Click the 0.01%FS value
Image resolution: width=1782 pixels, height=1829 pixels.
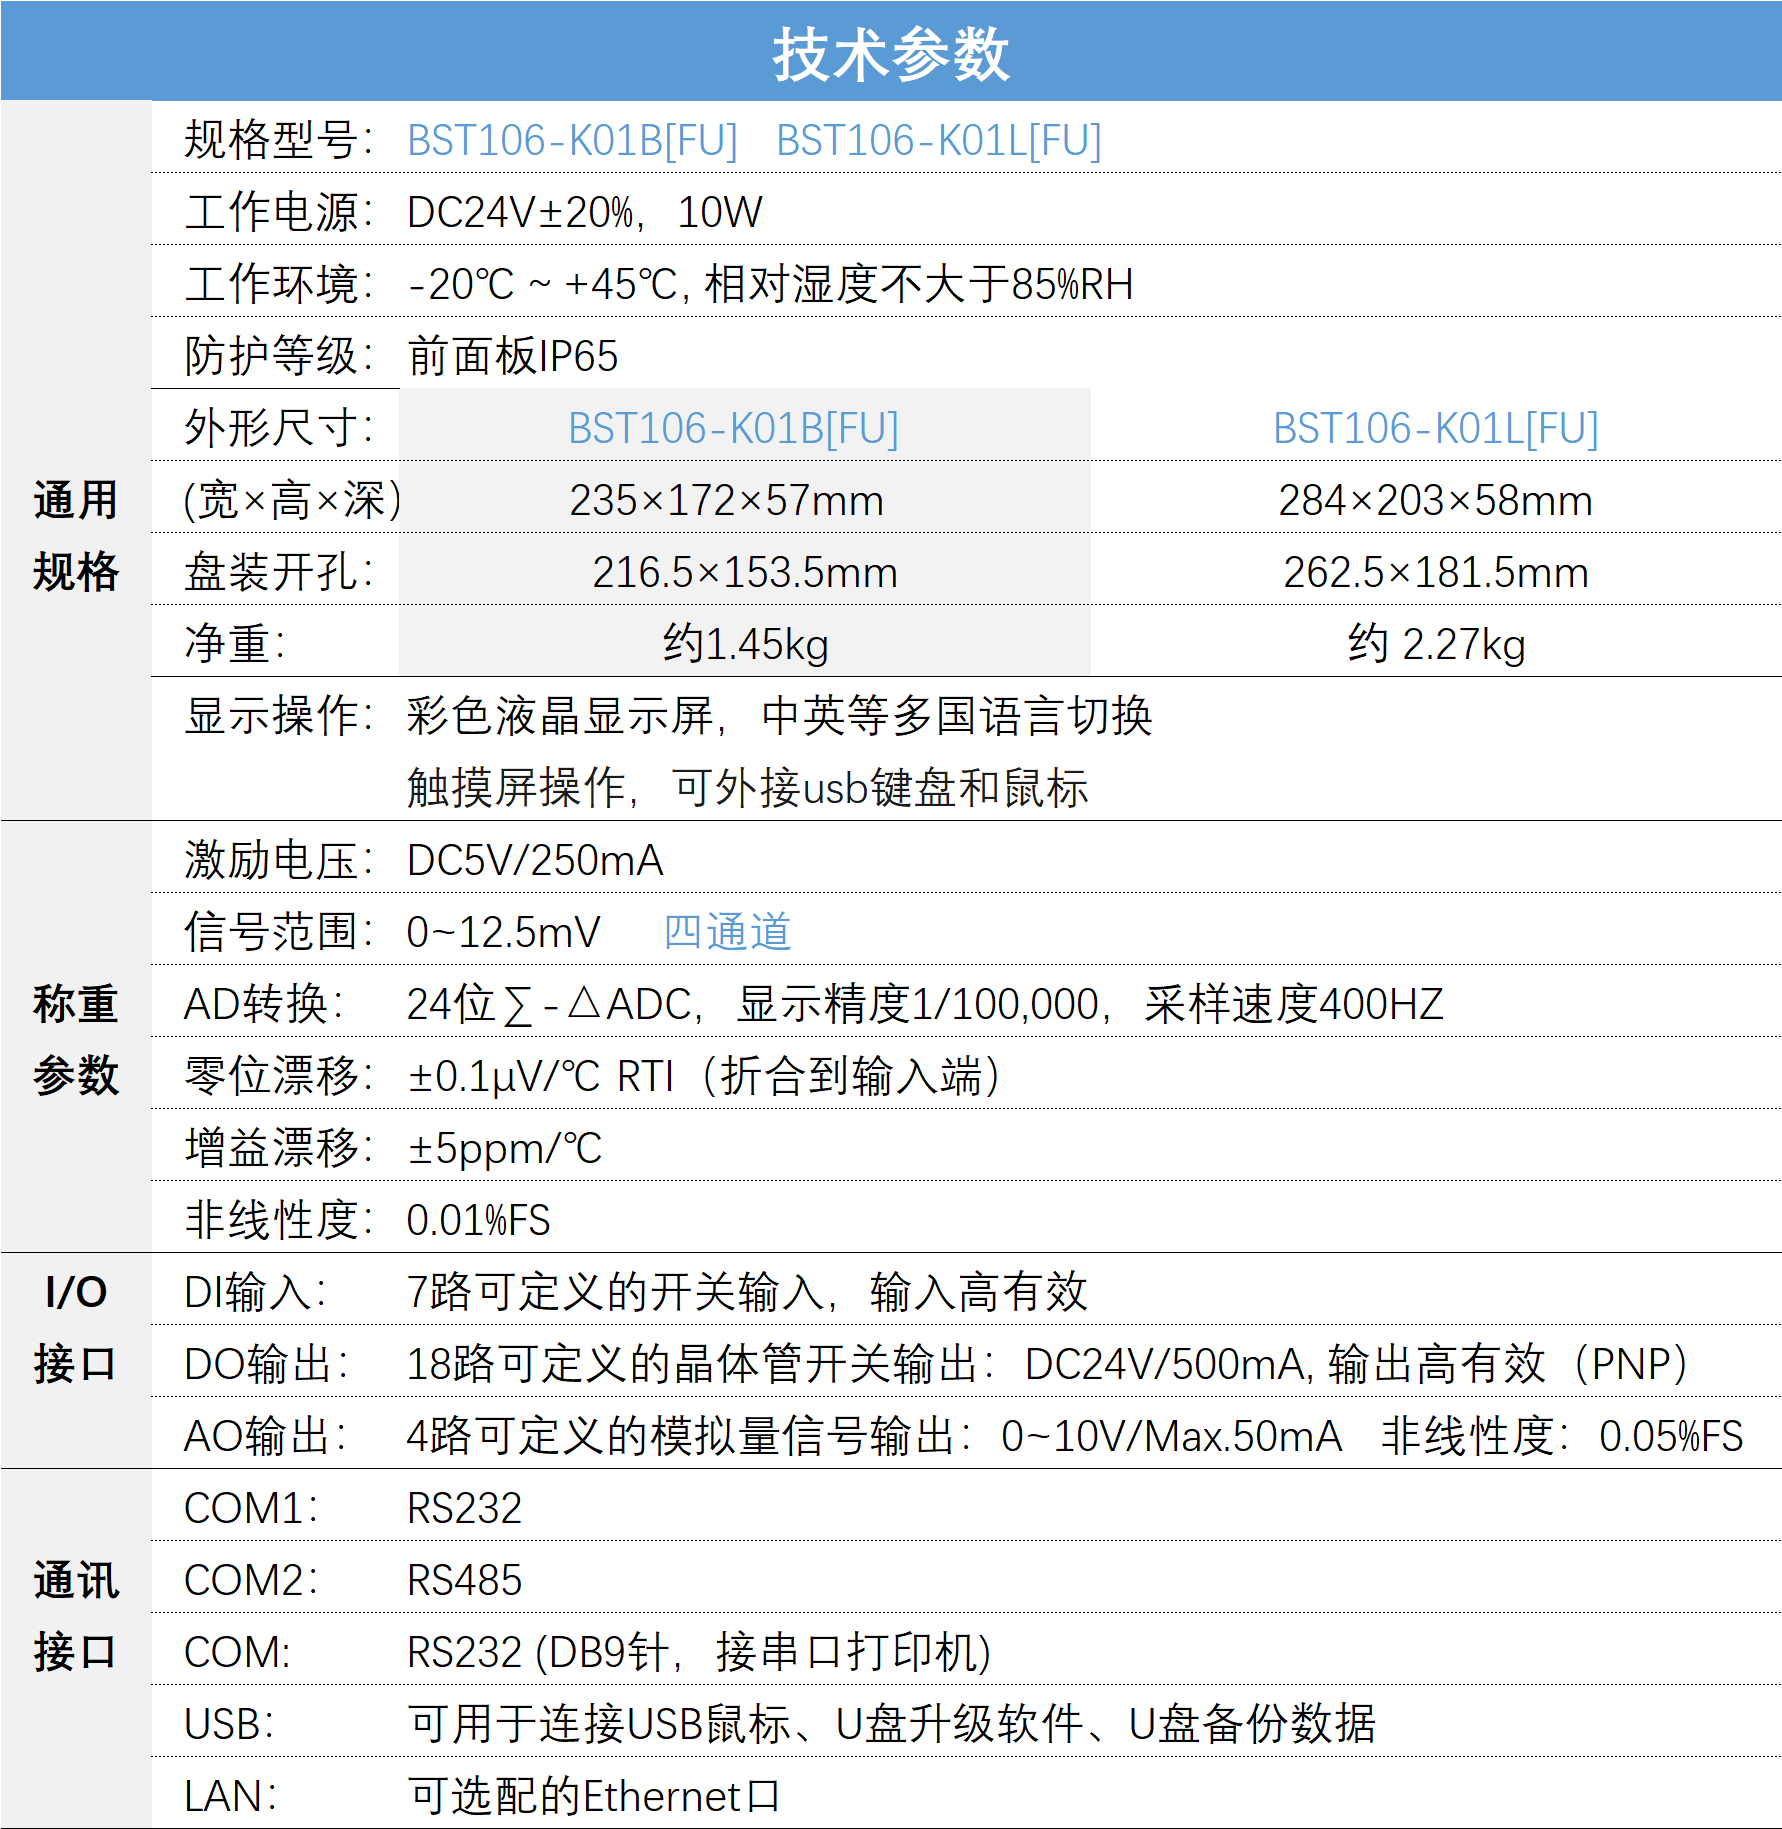(478, 1220)
